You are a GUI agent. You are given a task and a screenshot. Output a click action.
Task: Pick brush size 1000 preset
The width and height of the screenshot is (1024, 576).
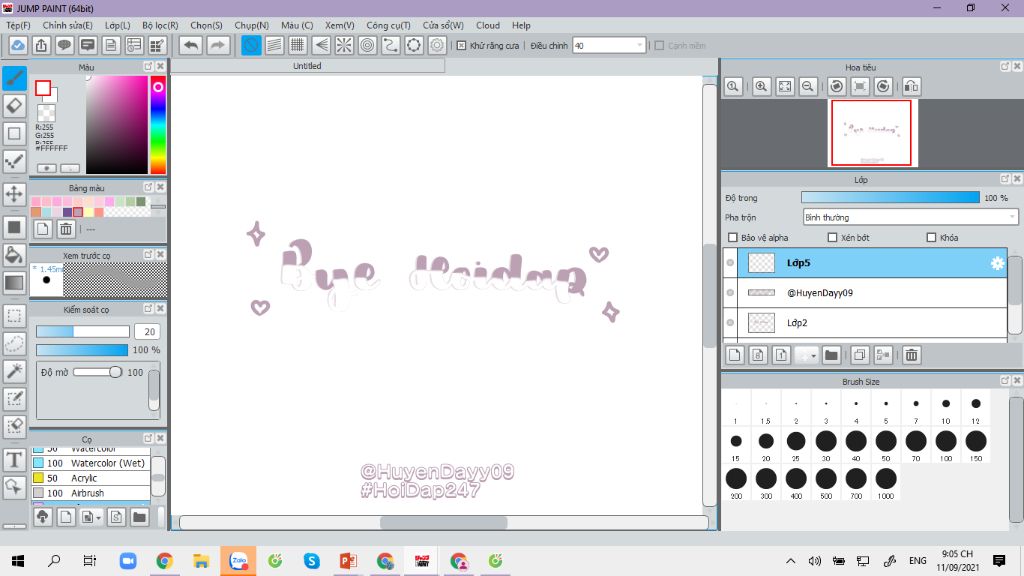coord(886,484)
